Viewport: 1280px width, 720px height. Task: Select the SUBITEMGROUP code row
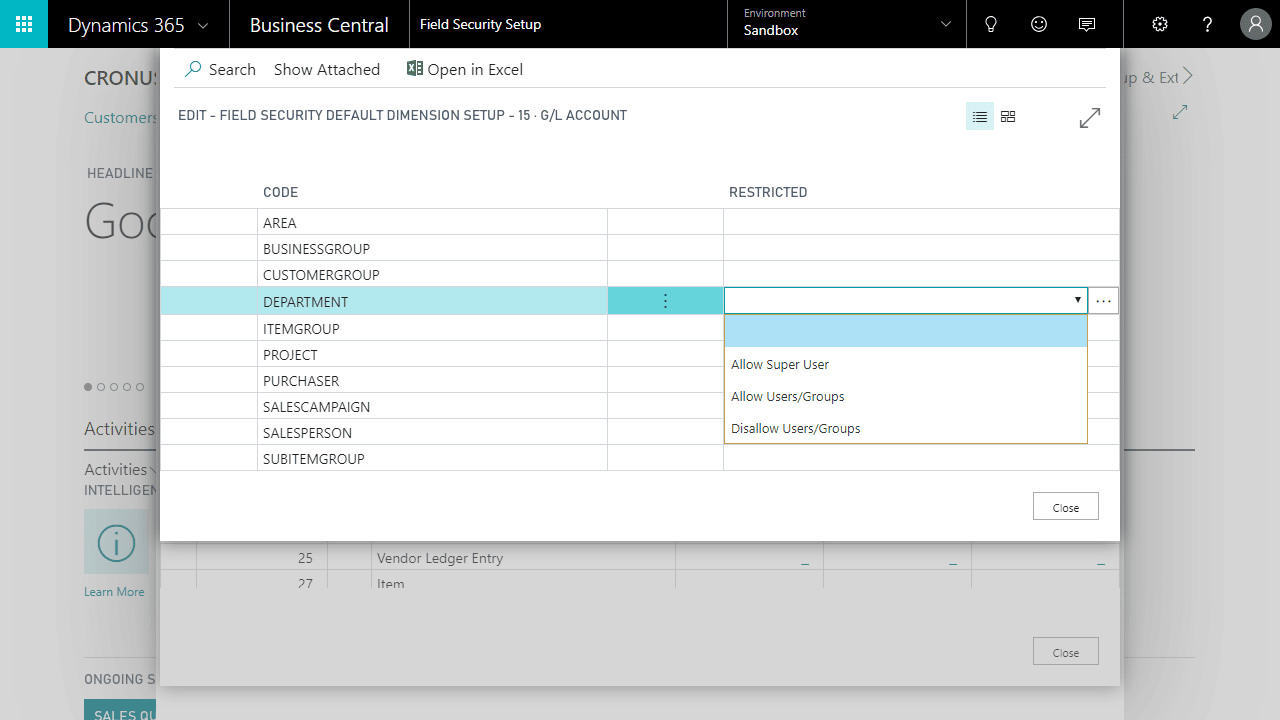click(432, 458)
